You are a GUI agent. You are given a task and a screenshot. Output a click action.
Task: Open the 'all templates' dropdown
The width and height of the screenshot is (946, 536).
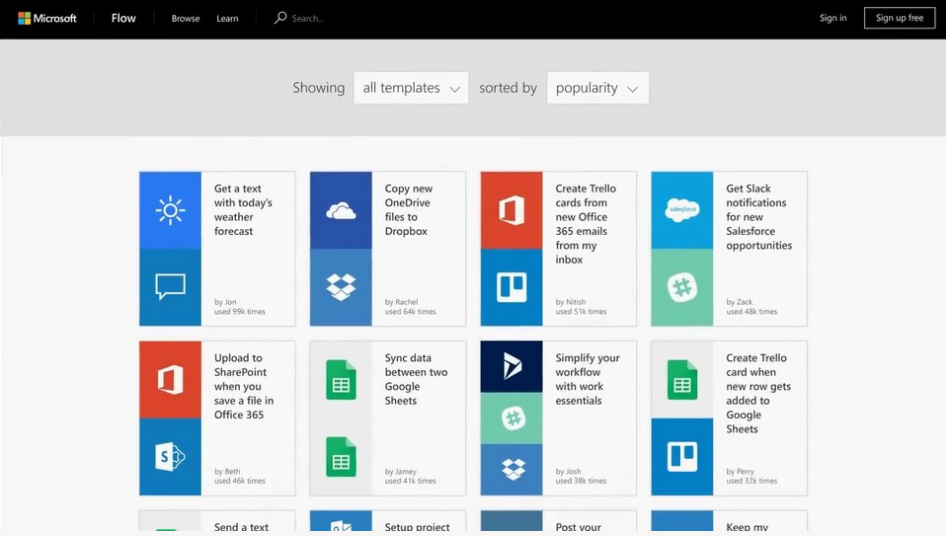coord(411,88)
